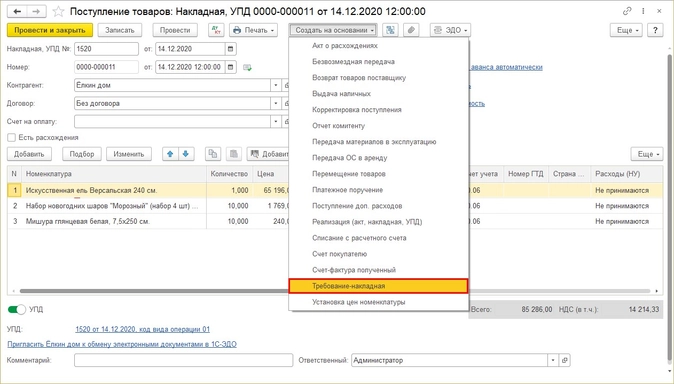Copy link with chain icon
Image resolution: width=674 pixels, height=384 pixels.
click(x=627, y=12)
